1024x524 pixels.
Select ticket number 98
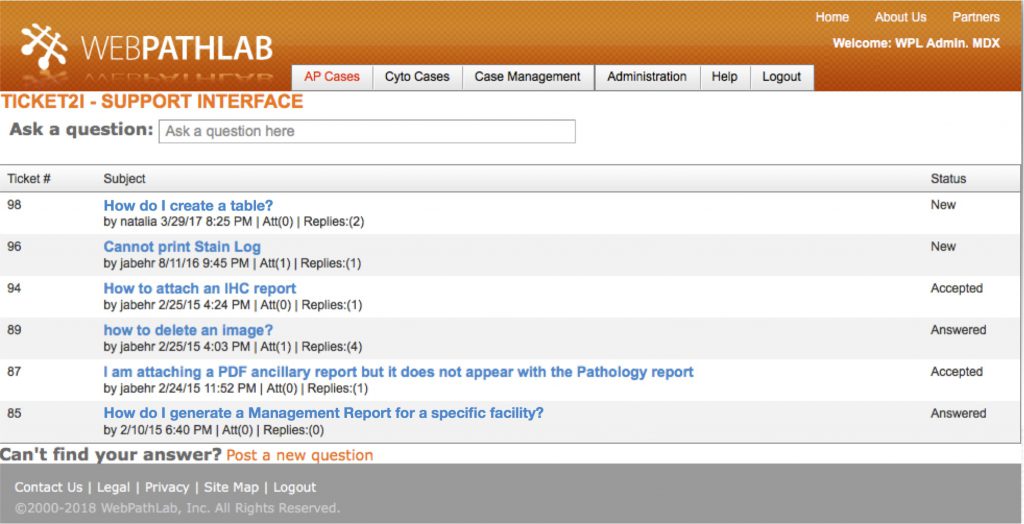click(x=14, y=205)
